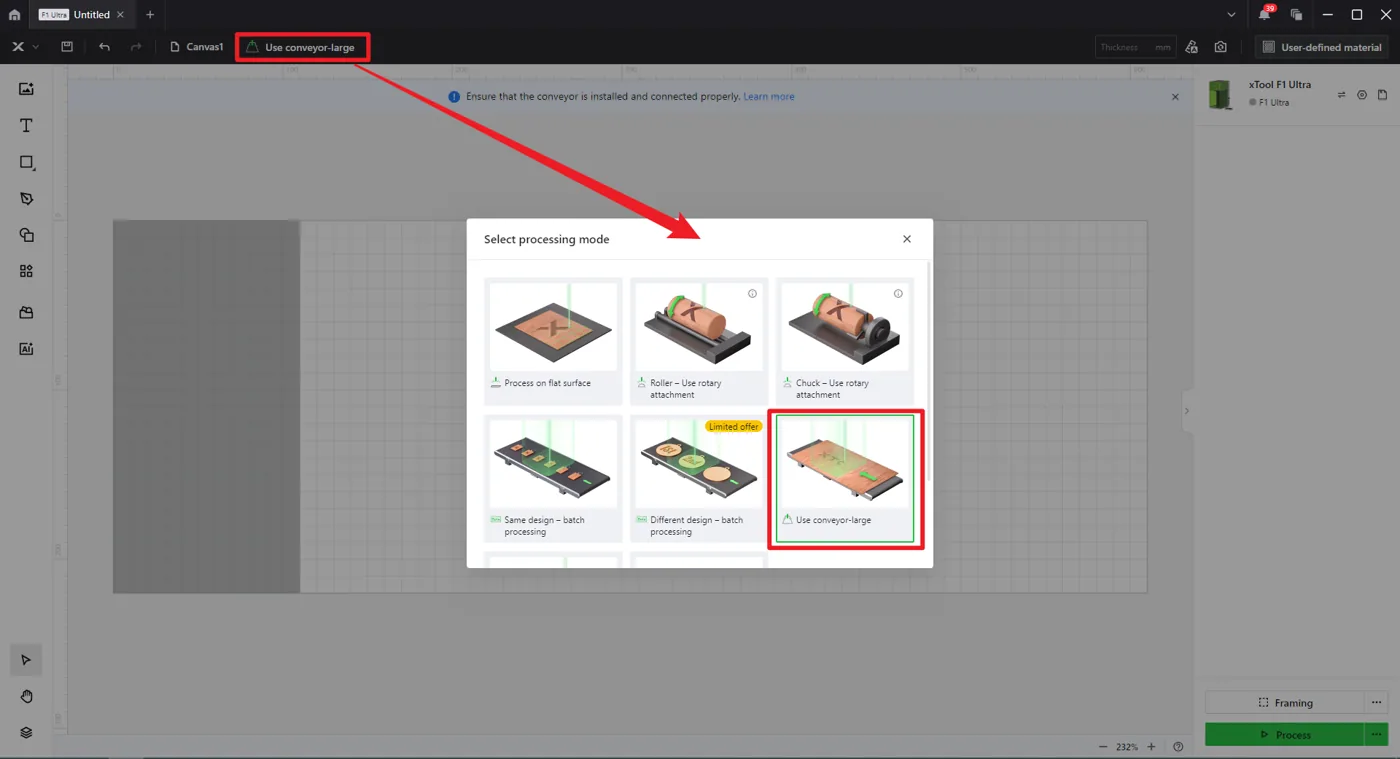1400x759 pixels.
Task: Click the multi-window icon in title bar
Action: coord(1296,15)
